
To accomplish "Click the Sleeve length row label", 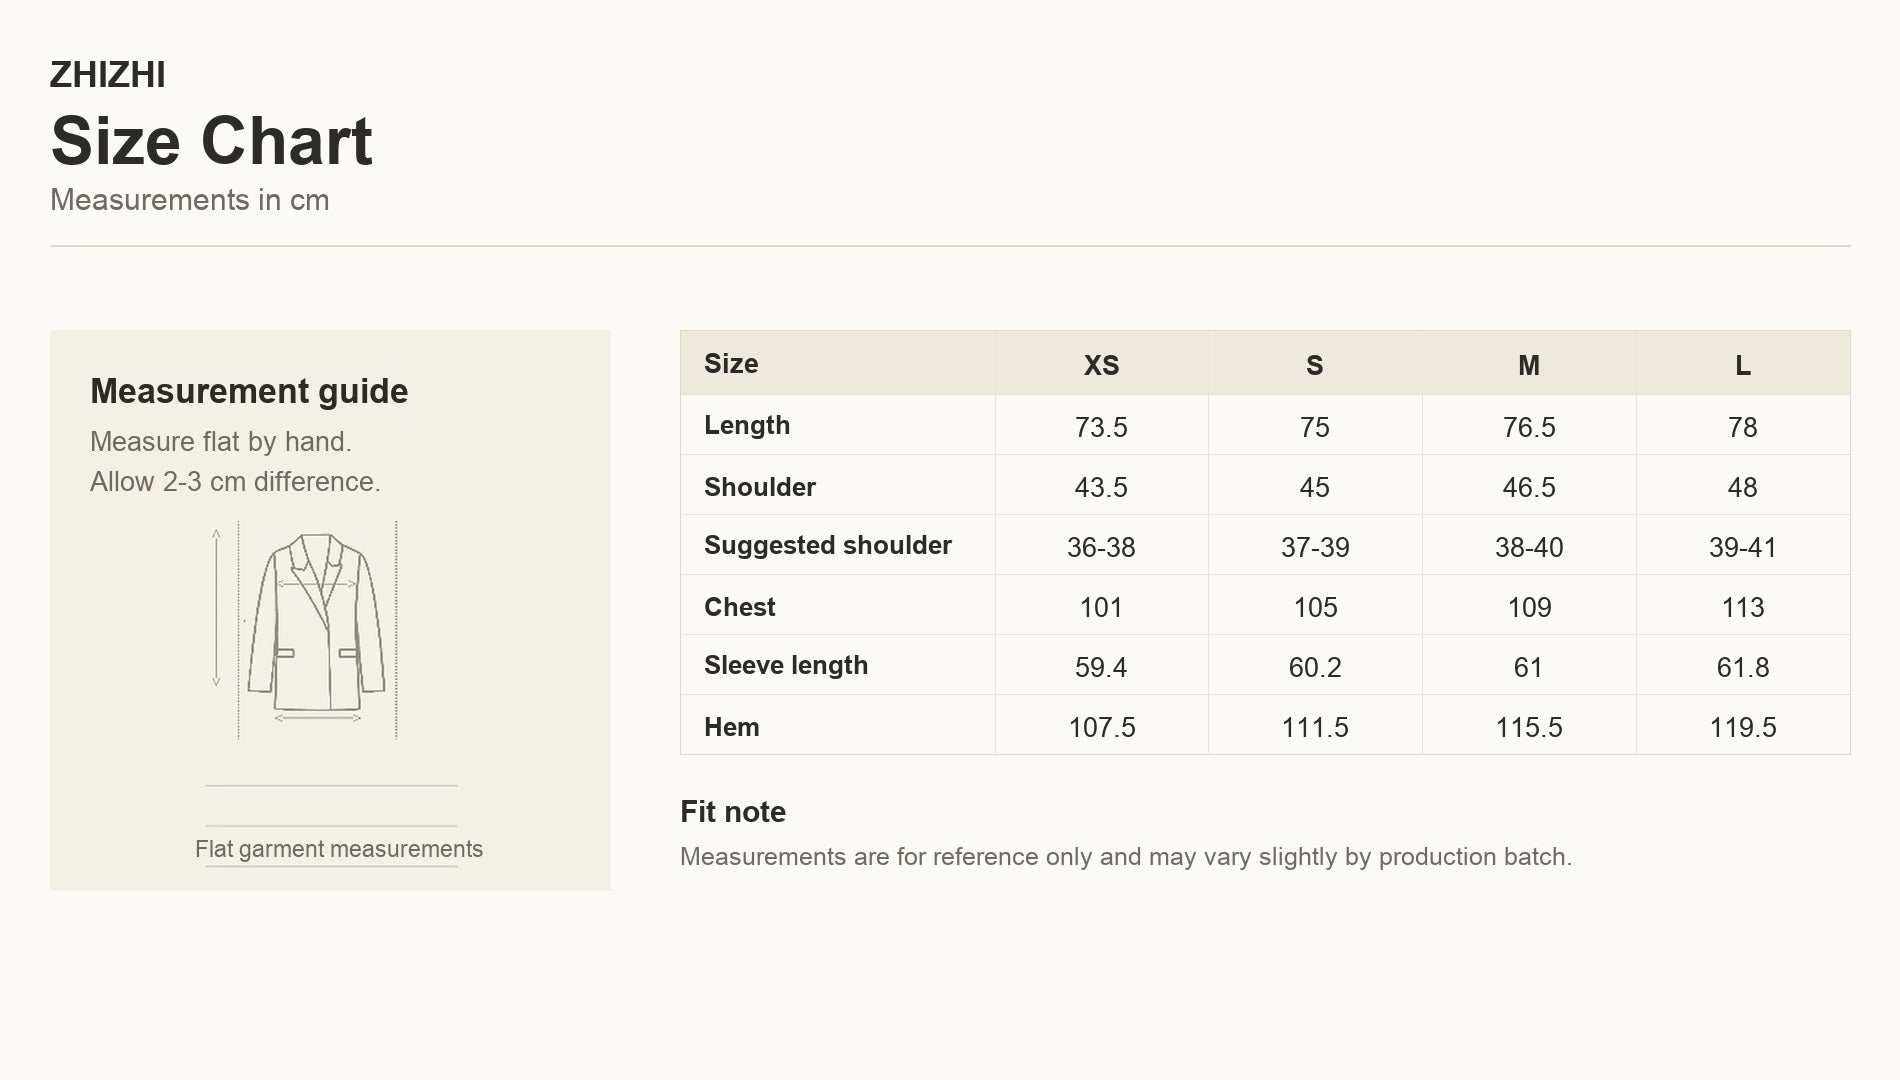I will pyautogui.click(x=786, y=665).
